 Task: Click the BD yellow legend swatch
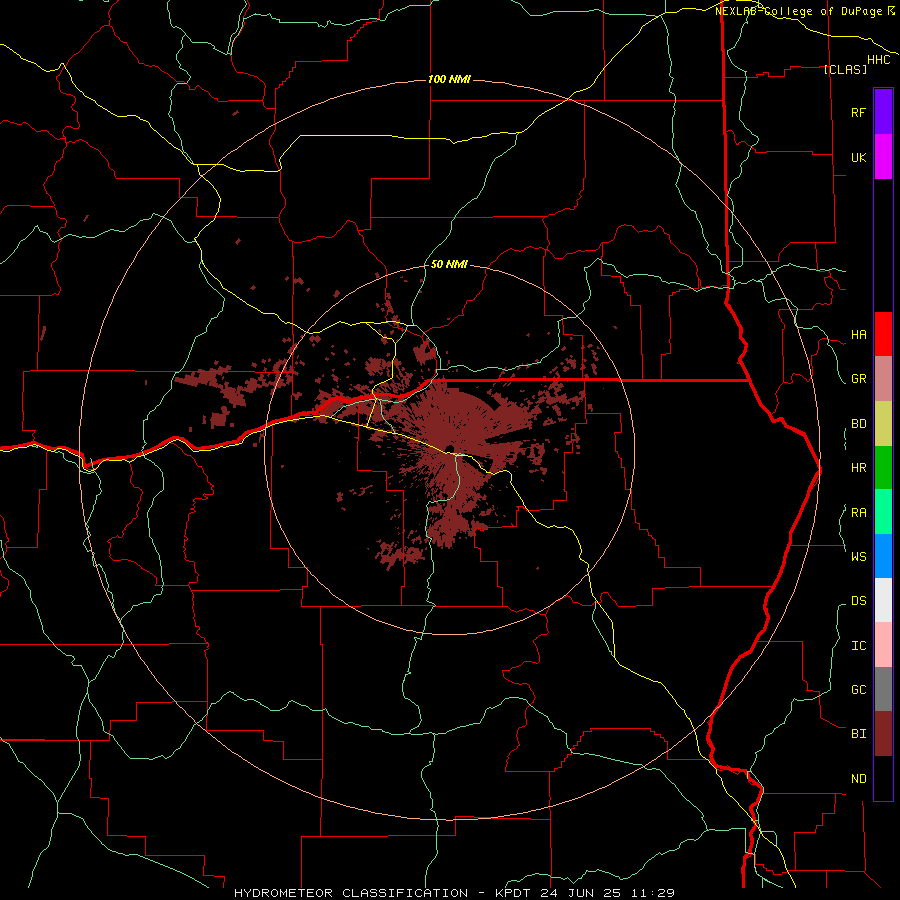883,424
